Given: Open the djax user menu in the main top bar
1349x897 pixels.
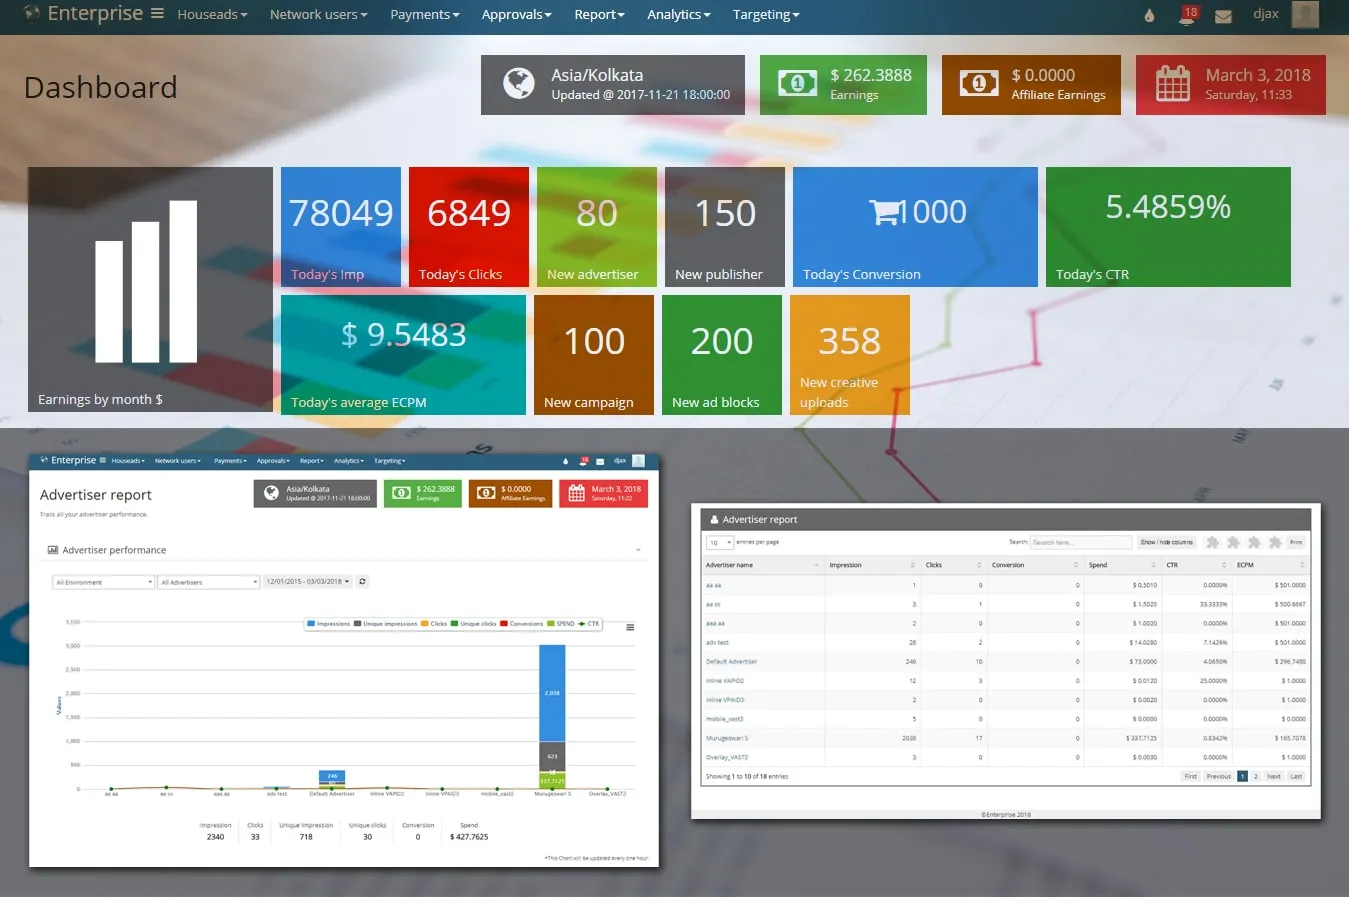Looking at the screenshot, I should (x=1266, y=14).
